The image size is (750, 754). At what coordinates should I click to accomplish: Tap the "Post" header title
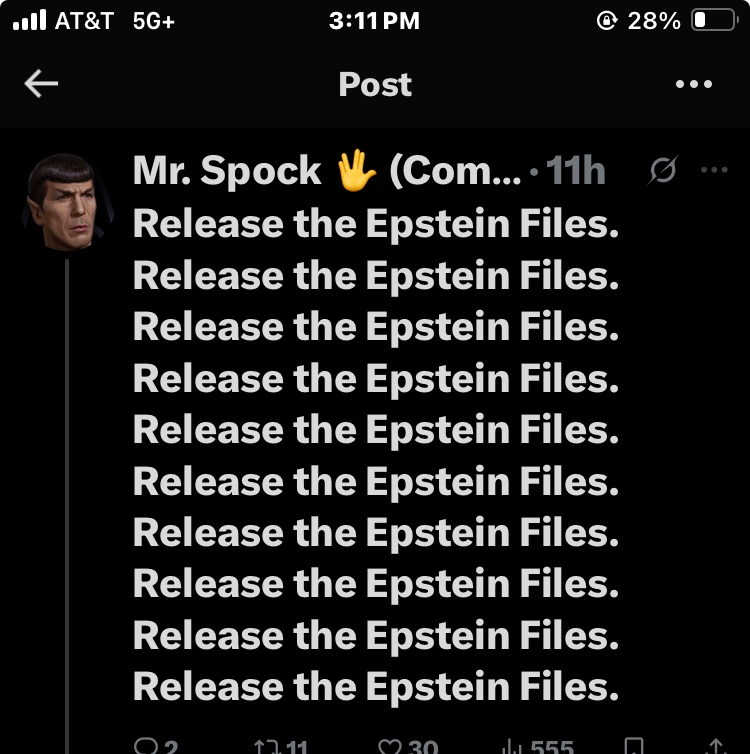click(375, 85)
